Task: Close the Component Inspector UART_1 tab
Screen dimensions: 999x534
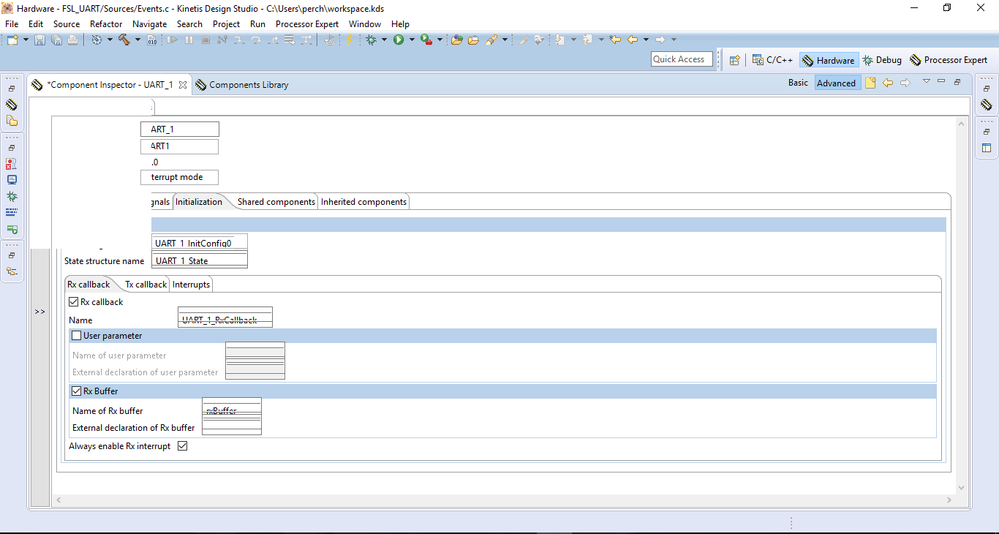Action: point(183,85)
